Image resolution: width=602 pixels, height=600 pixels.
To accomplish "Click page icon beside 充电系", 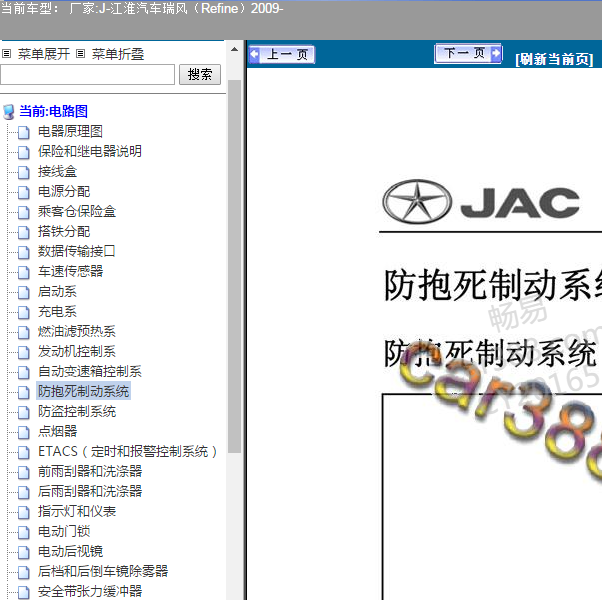I will click(x=24, y=312).
